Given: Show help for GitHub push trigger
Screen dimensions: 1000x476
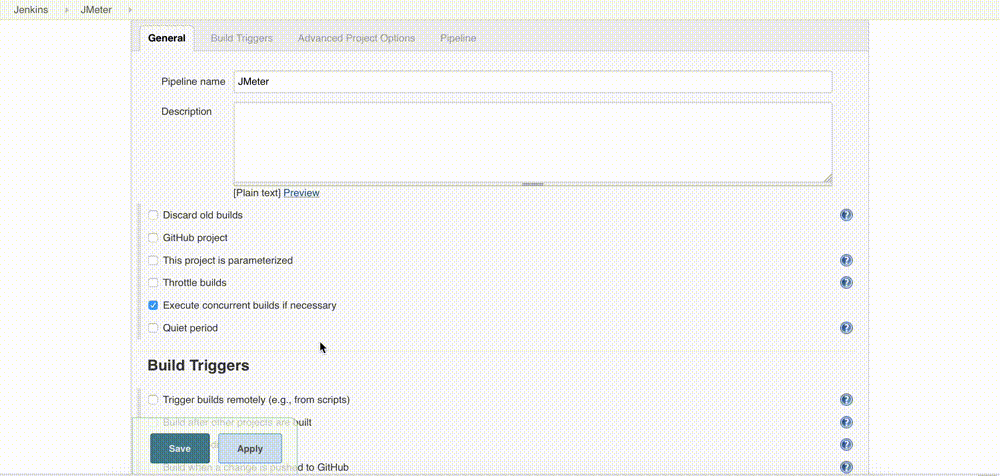Looking at the screenshot, I should coord(846,466).
